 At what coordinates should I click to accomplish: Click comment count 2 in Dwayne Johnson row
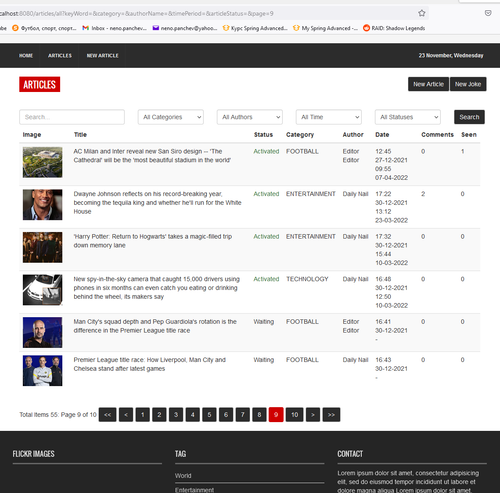click(423, 194)
